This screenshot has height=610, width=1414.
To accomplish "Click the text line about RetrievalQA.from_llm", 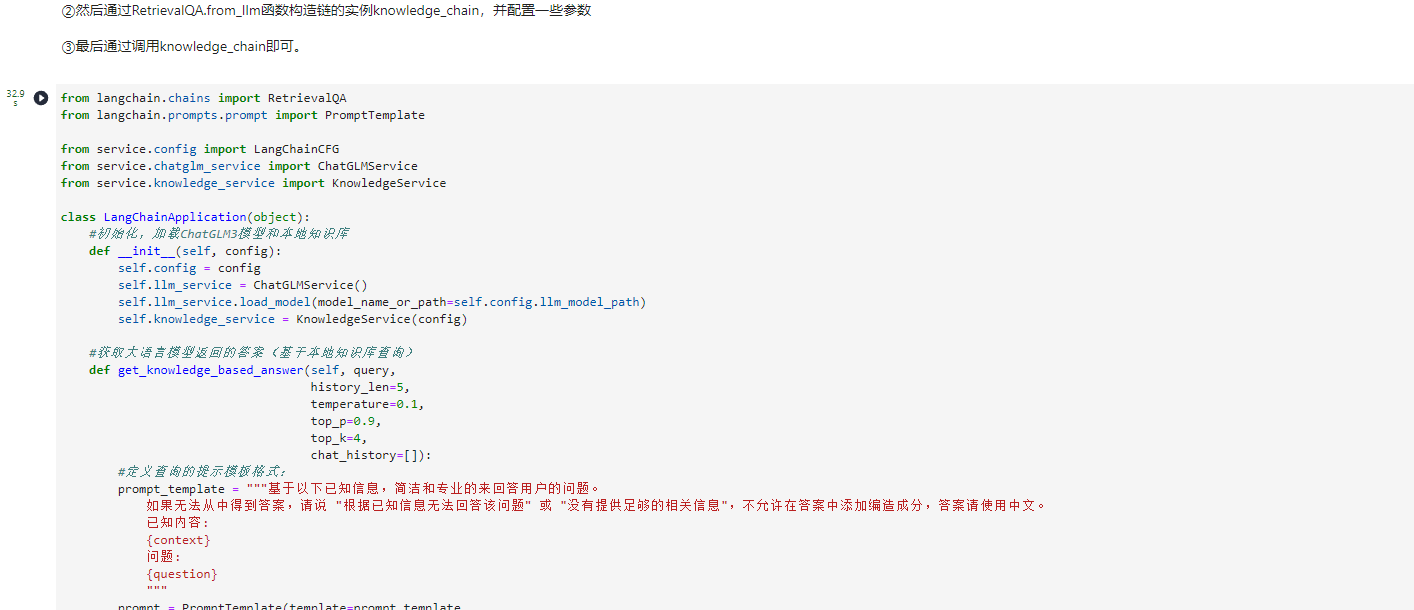I will [x=326, y=11].
